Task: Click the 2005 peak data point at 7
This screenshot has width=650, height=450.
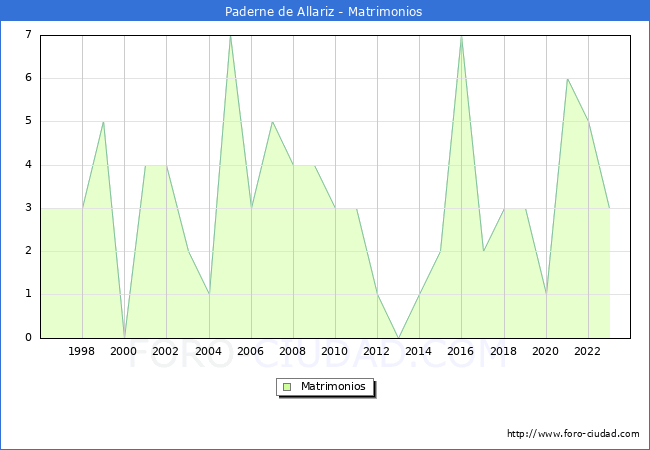Action: 230,36
